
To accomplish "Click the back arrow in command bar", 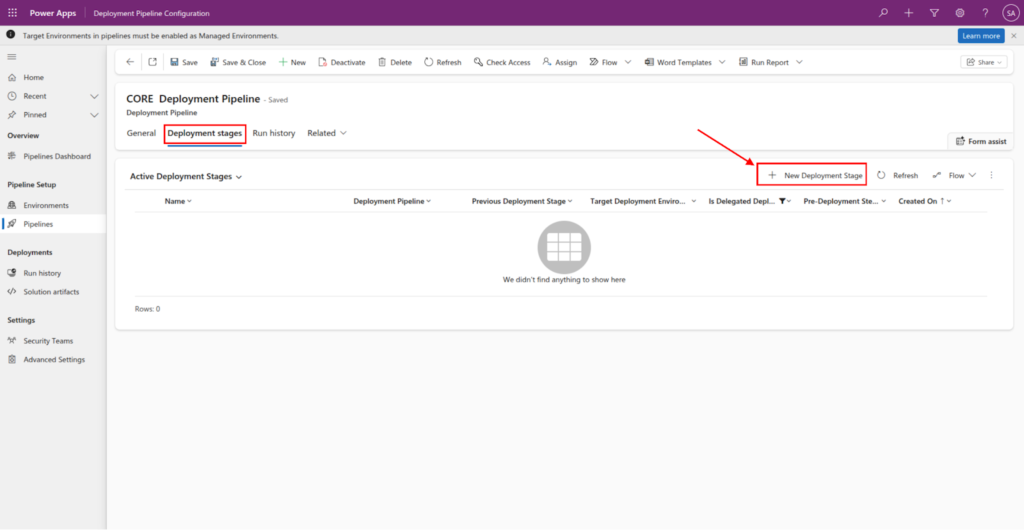I will click(x=130, y=62).
